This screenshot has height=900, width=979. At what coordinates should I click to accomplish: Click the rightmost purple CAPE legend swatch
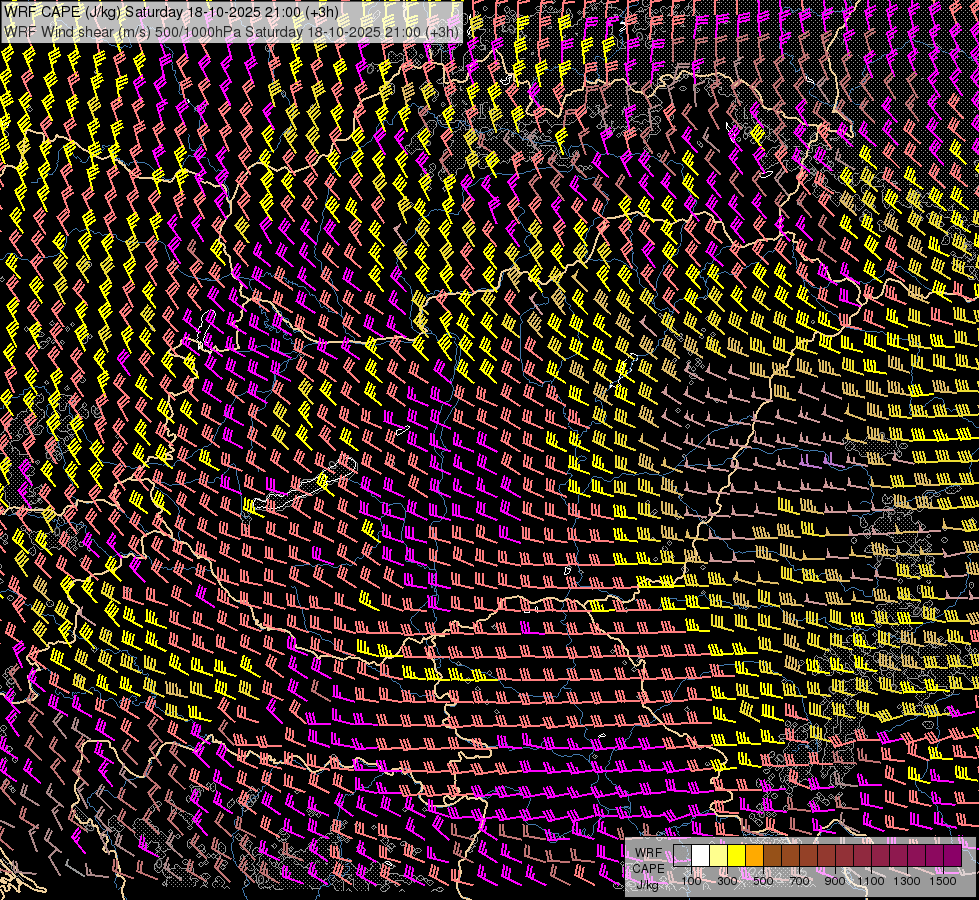pos(953,856)
